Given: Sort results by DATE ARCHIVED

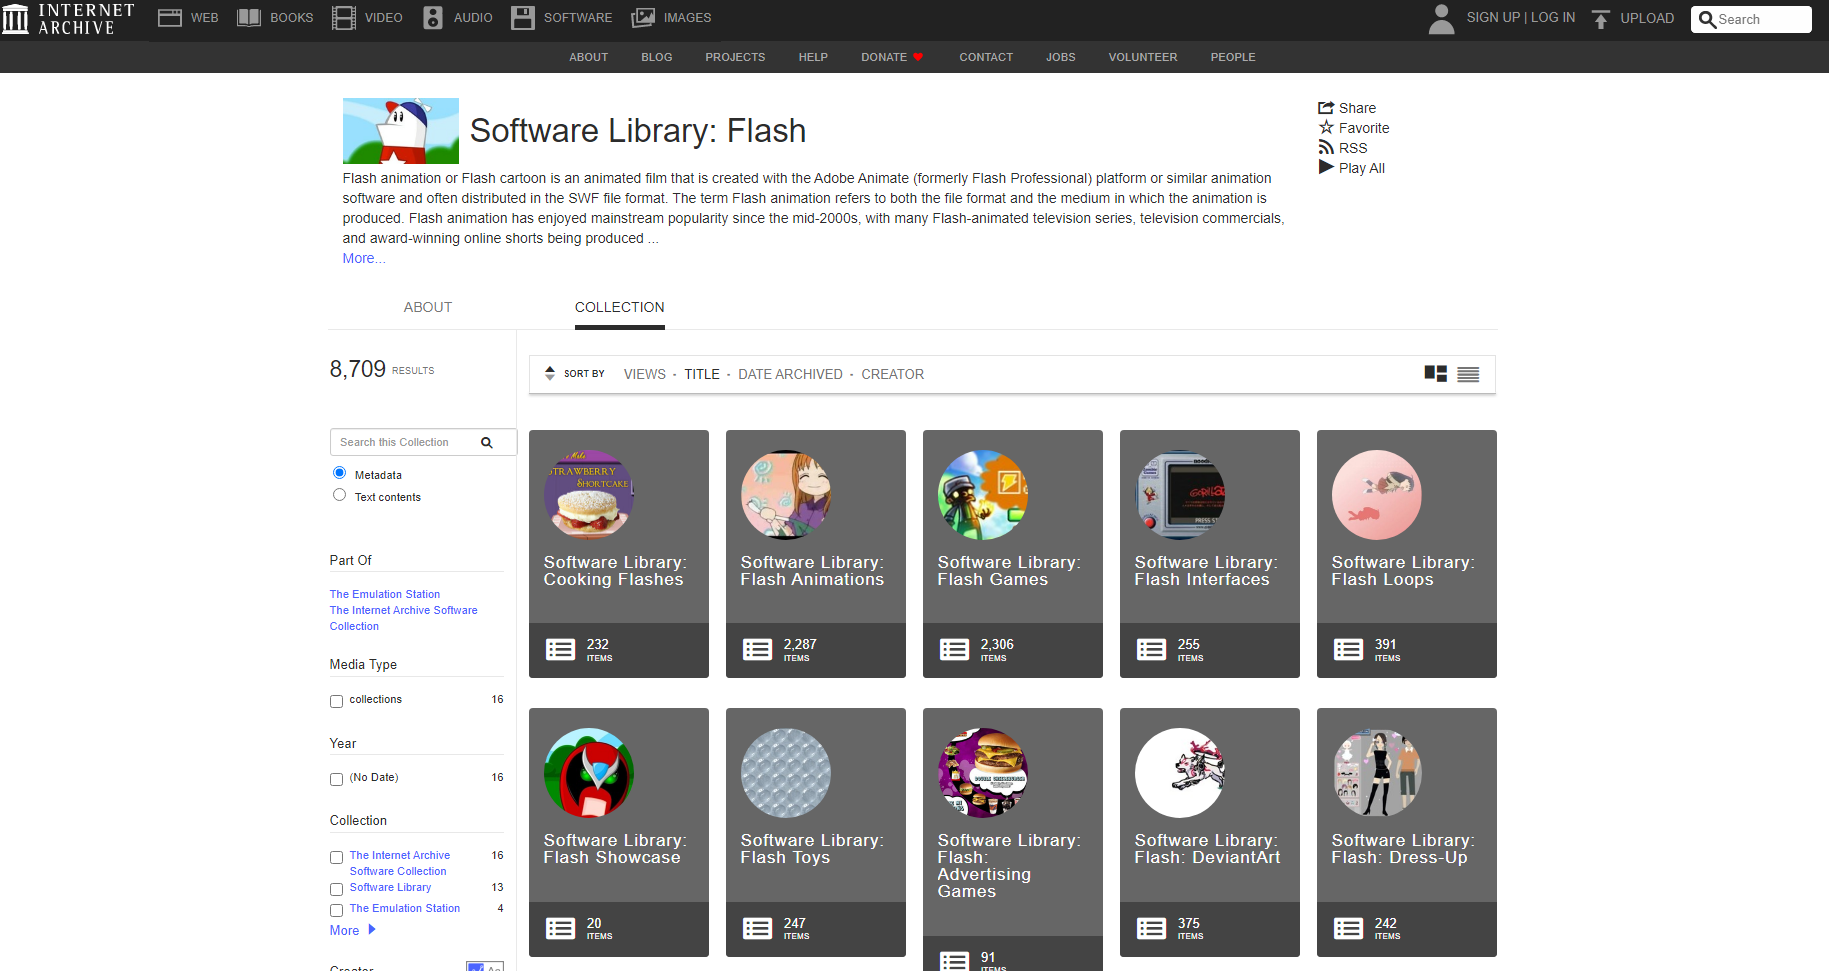Looking at the screenshot, I should (x=790, y=374).
